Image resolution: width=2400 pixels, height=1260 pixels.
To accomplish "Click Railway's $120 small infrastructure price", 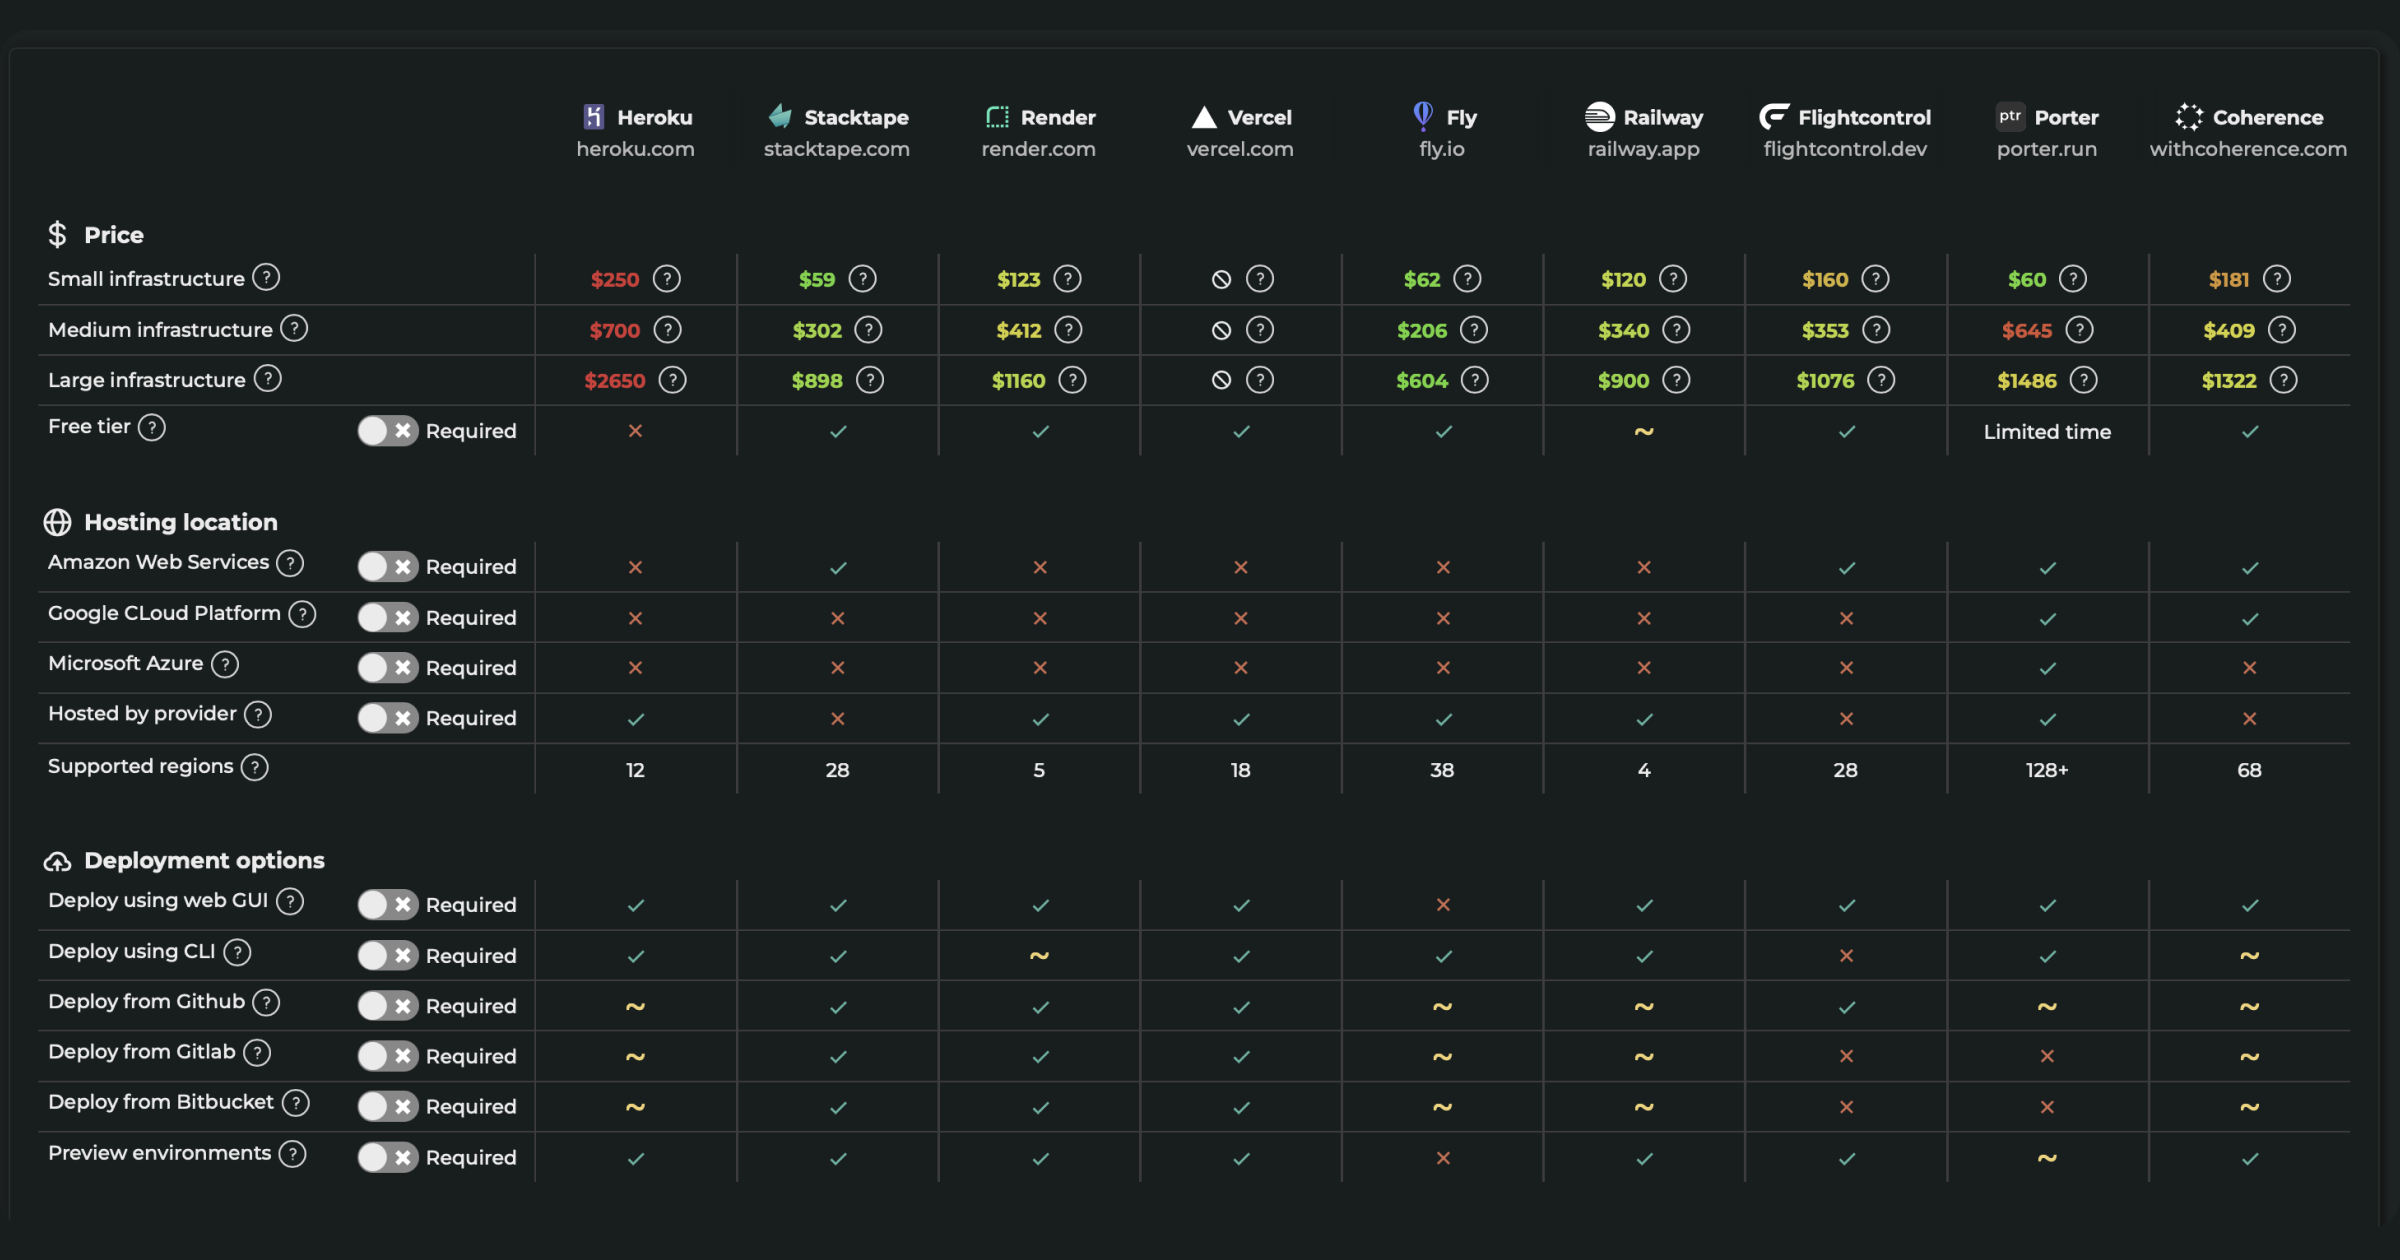I will tap(1623, 280).
